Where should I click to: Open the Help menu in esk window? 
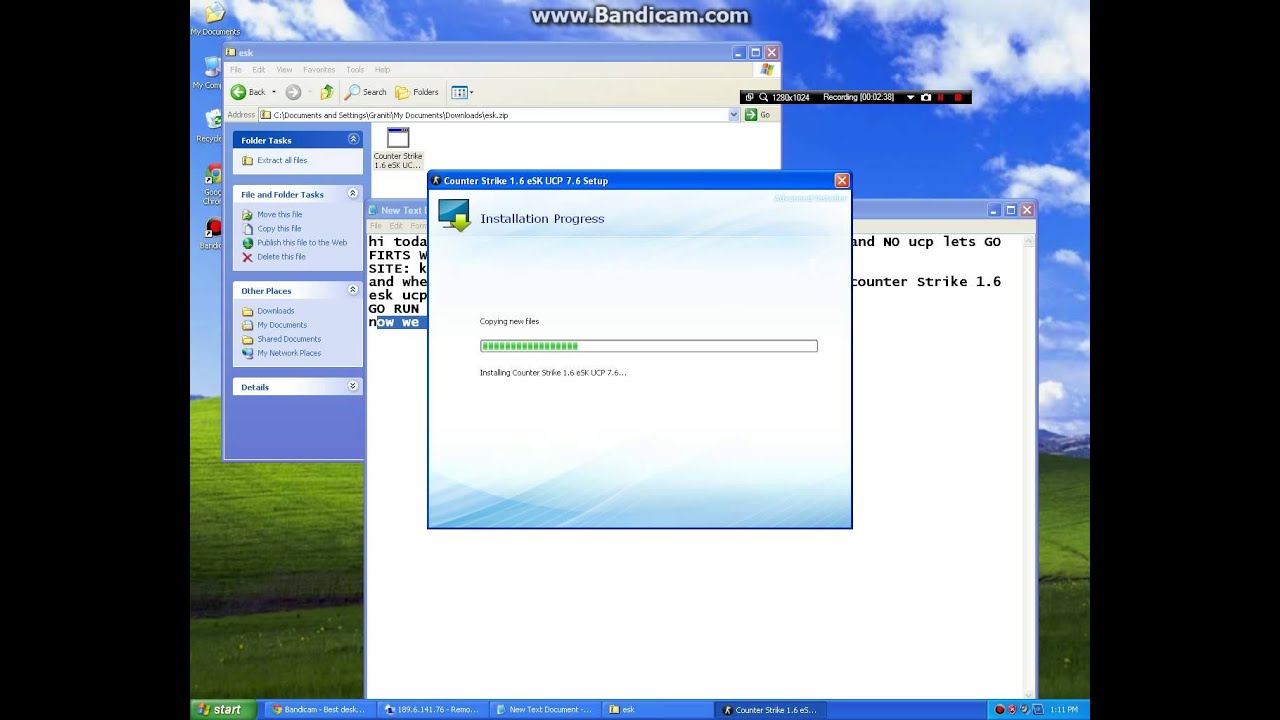(x=382, y=70)
